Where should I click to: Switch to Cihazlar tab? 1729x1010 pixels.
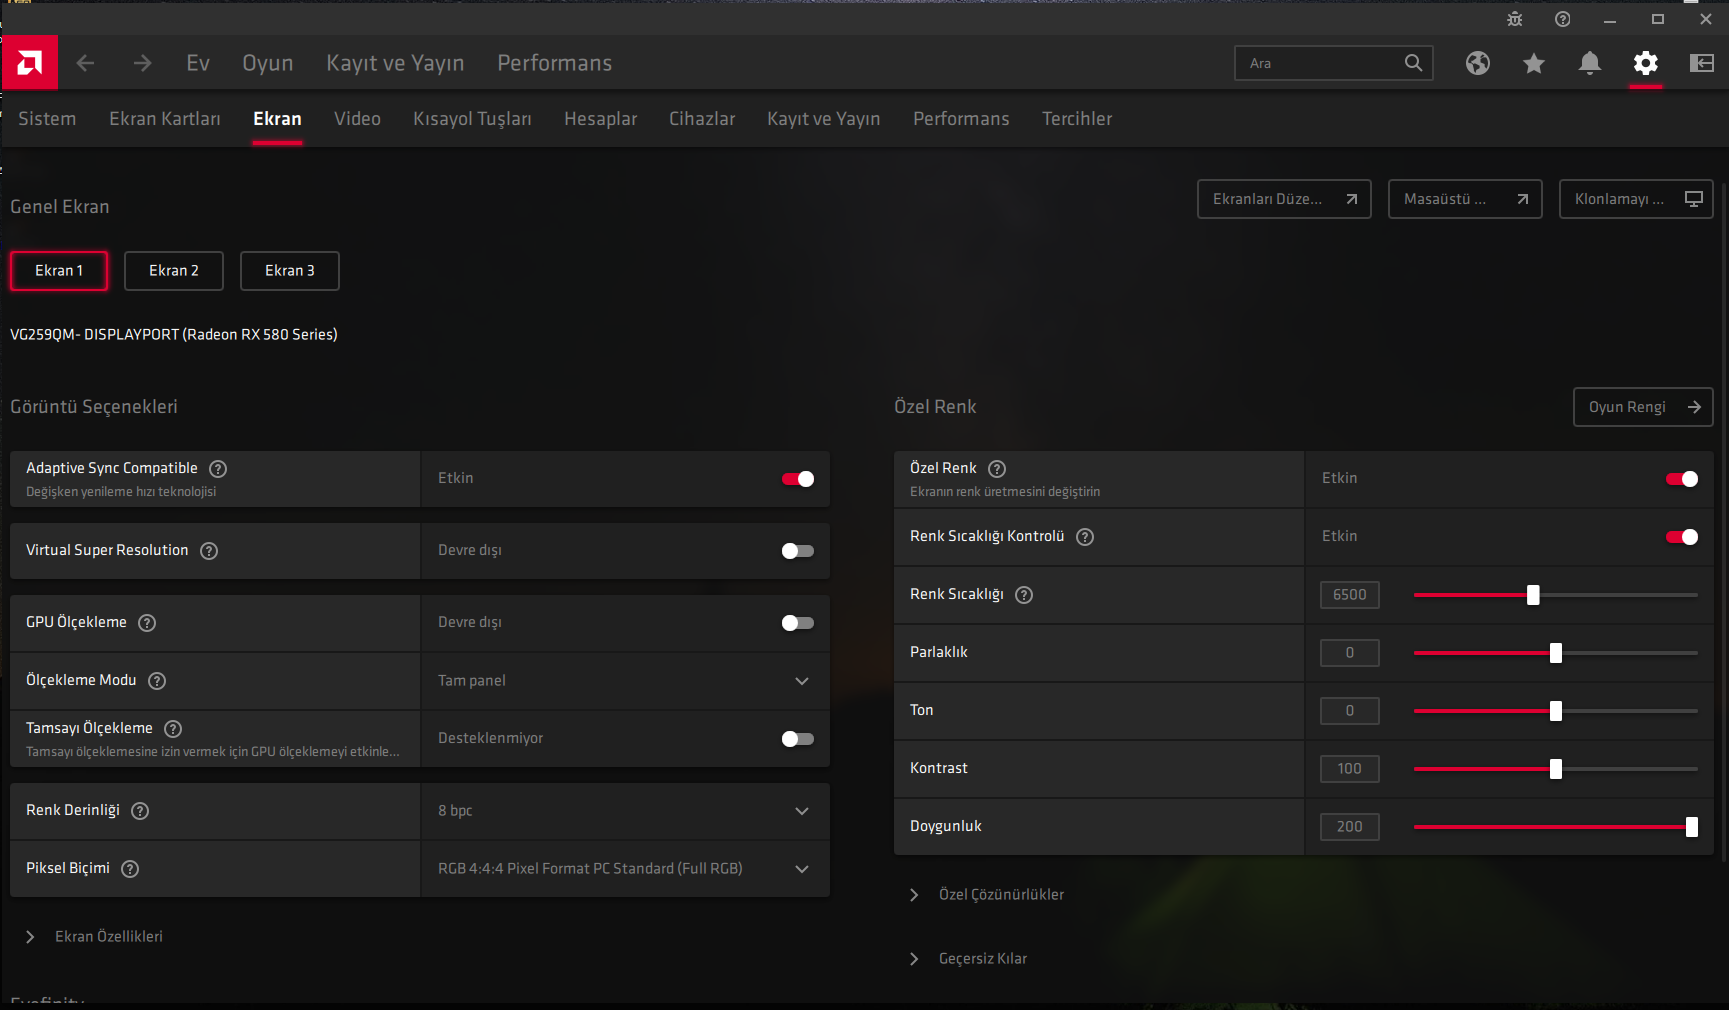pyautogui.click(x=702, y=119)
